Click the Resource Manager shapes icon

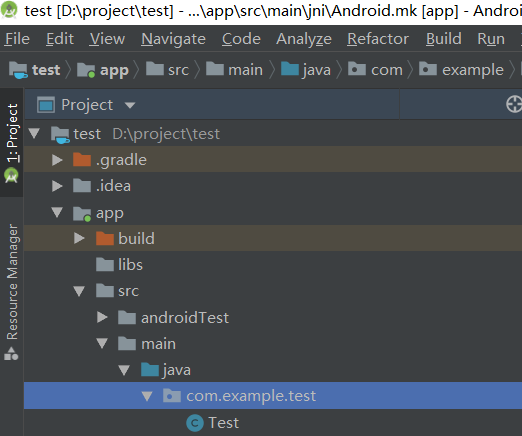click(x=11, y=354)
